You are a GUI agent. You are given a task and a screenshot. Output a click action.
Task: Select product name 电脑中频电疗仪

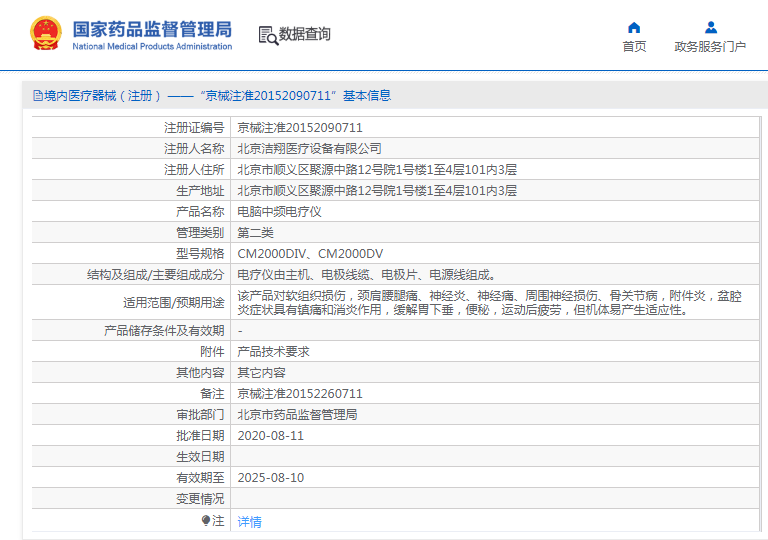(280, 212)
